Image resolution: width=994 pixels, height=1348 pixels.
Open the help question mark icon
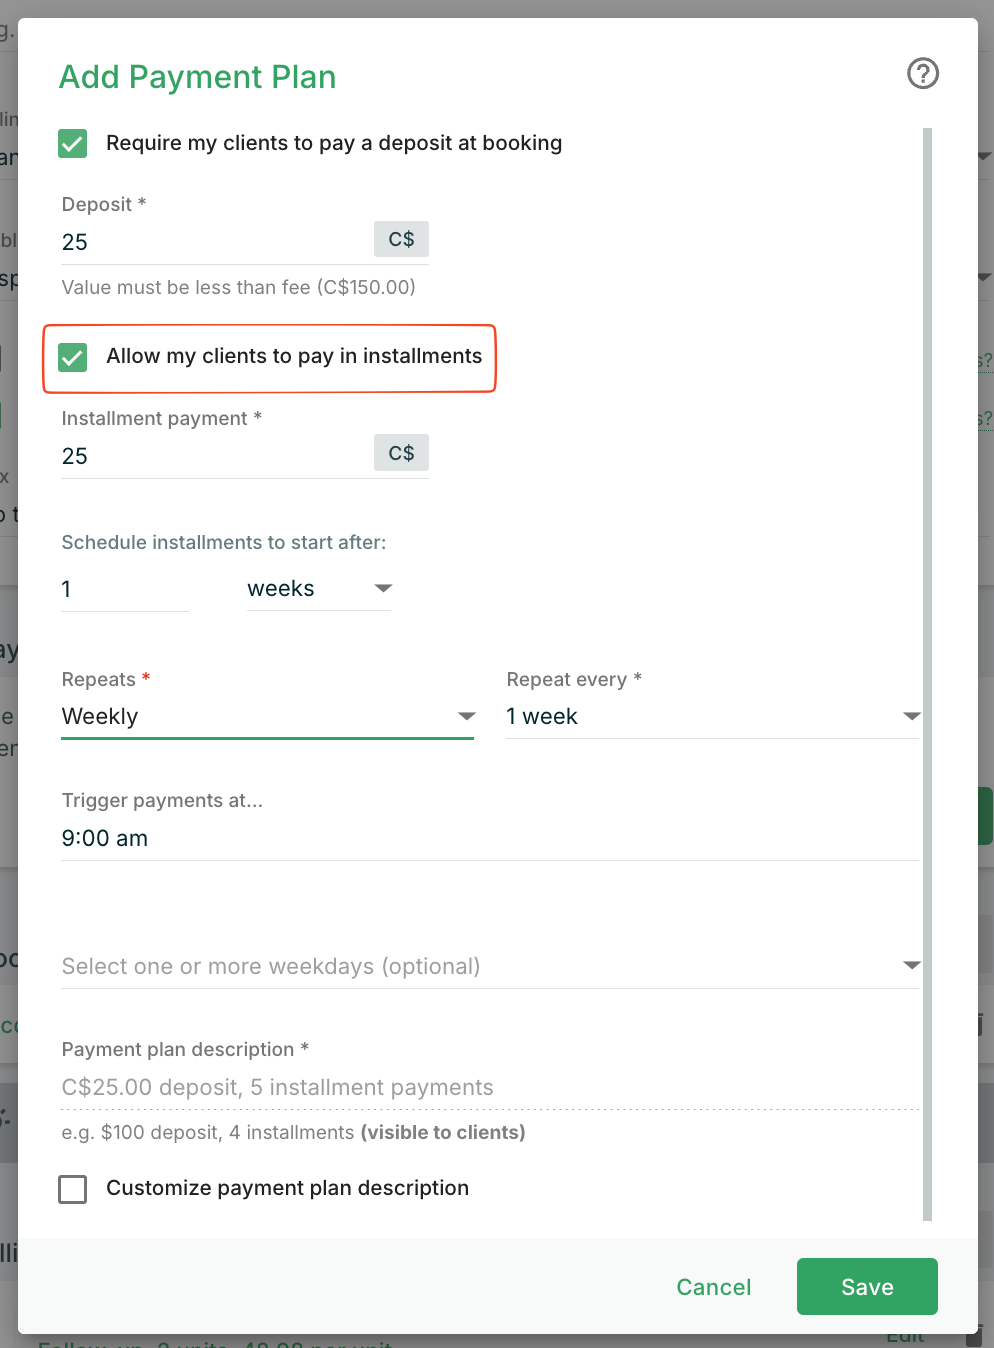coord(922,73)
